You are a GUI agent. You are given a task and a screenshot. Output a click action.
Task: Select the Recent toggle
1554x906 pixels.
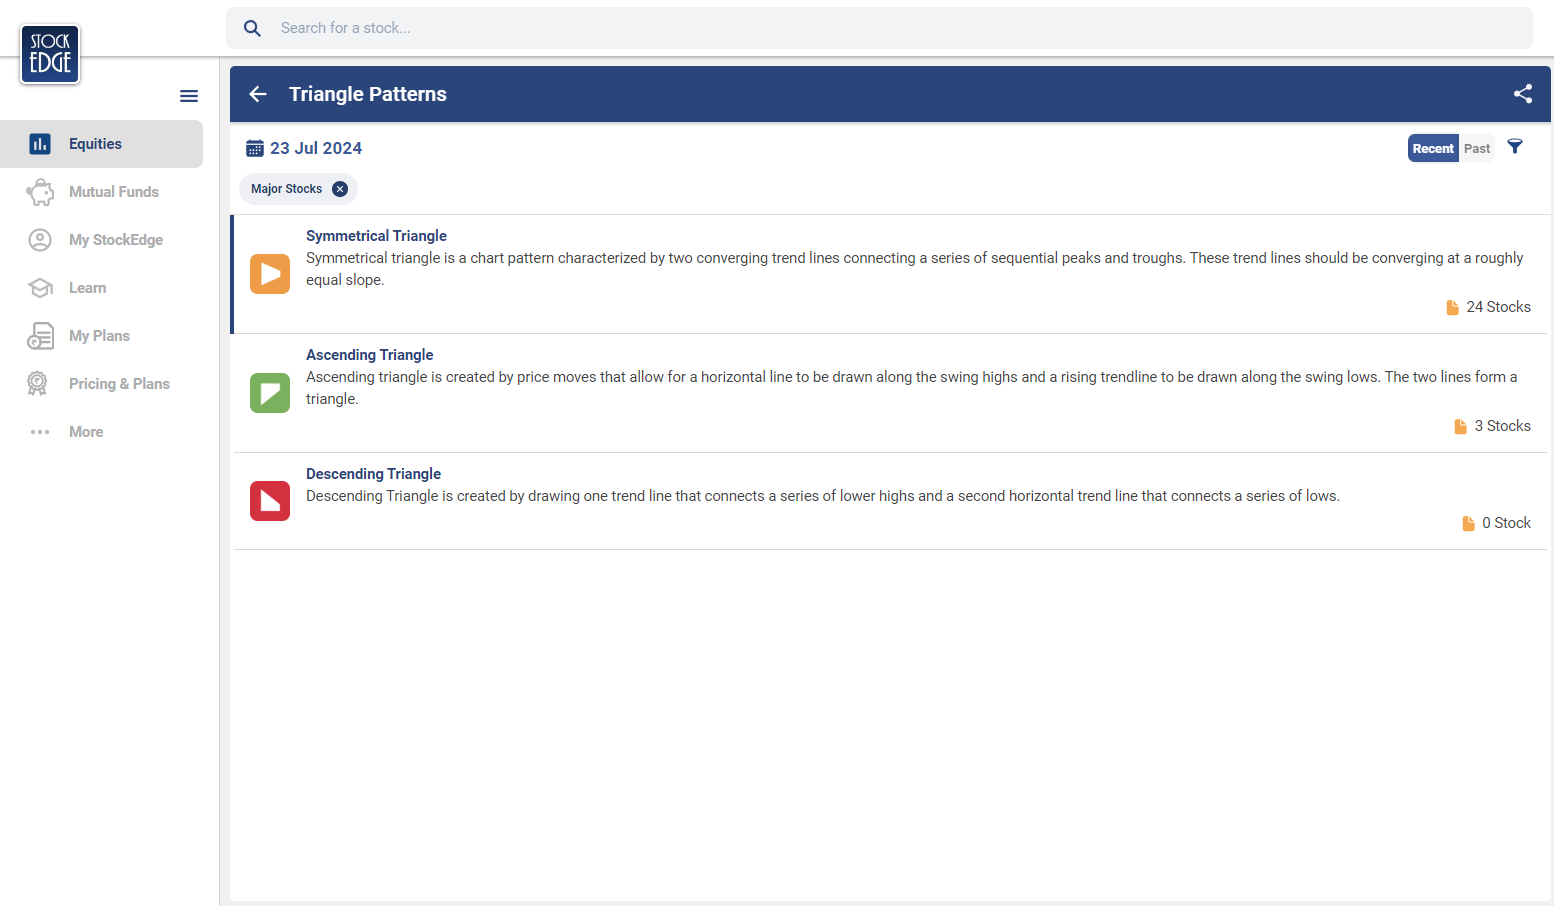point(1432,148)
